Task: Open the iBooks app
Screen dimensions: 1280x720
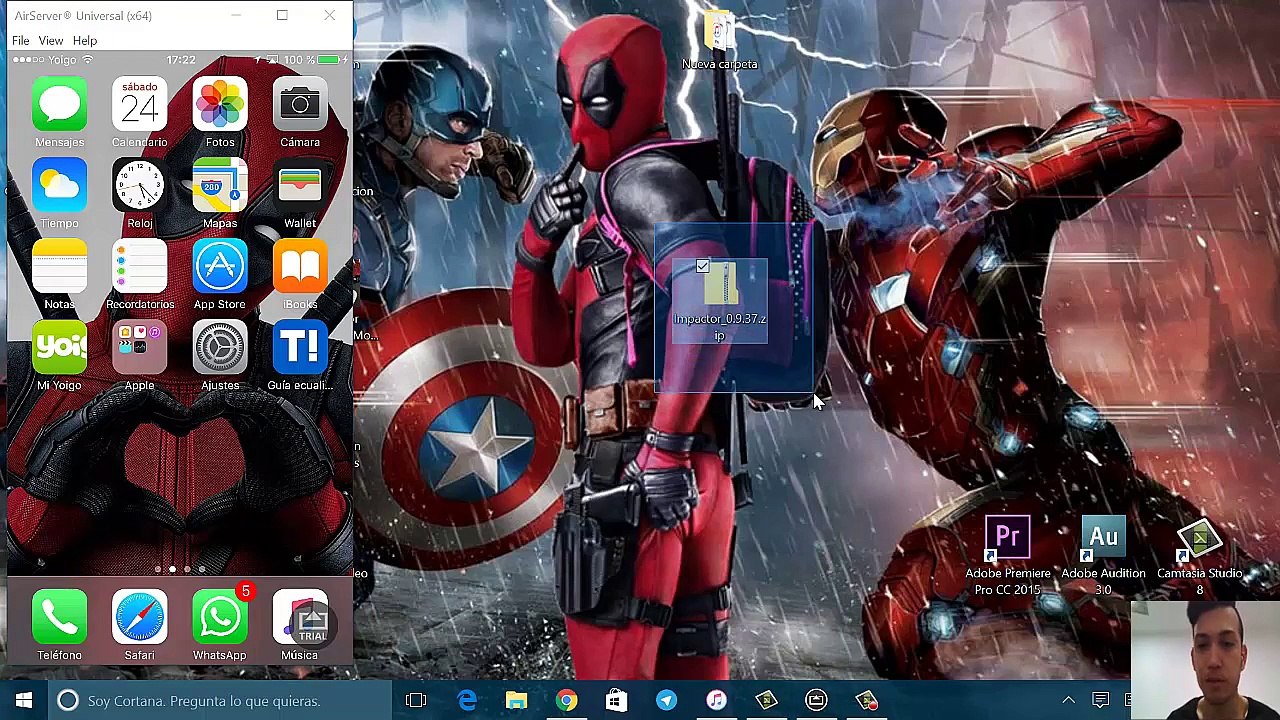Action: [x=300, y=266]
